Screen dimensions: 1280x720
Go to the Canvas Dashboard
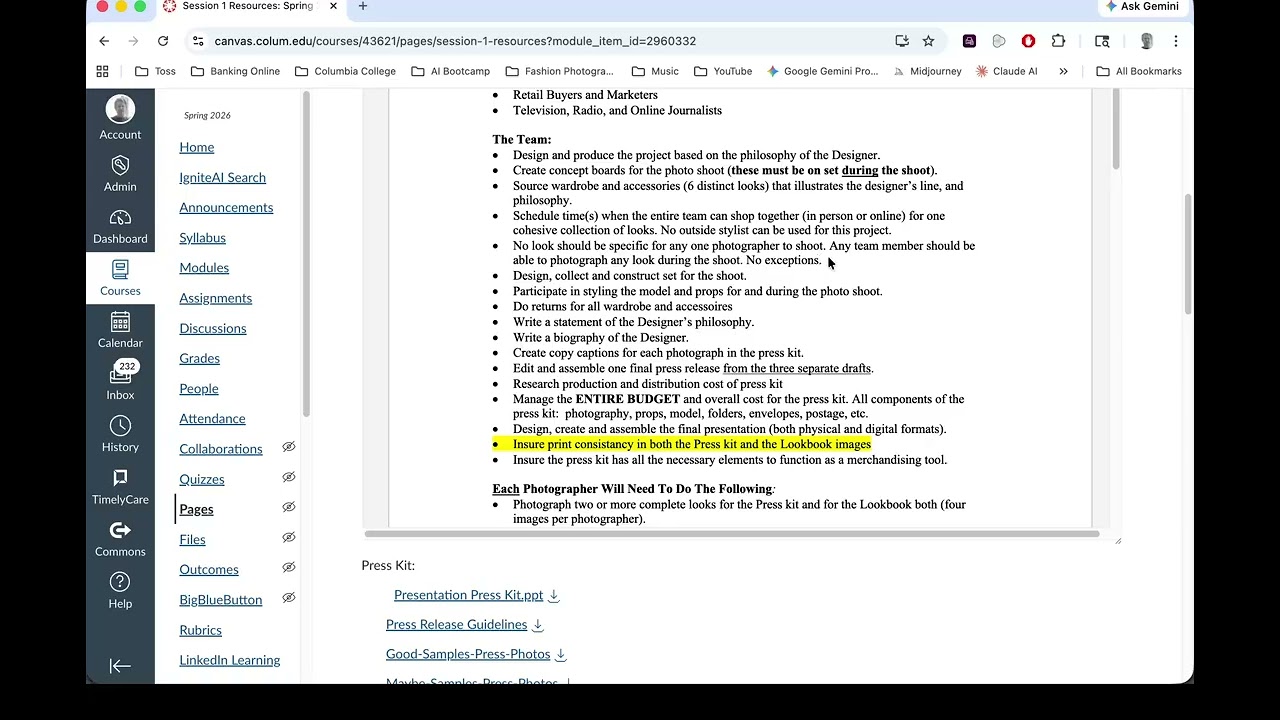[120, 226]
